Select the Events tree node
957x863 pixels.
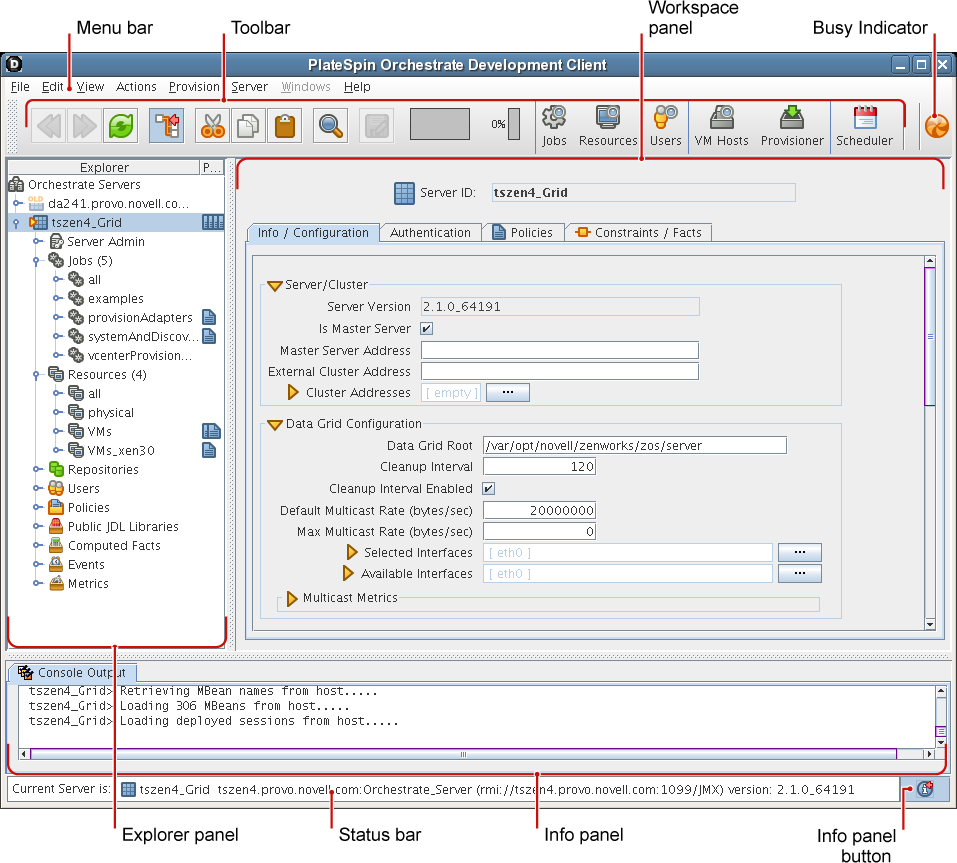(x=77, y=564)
